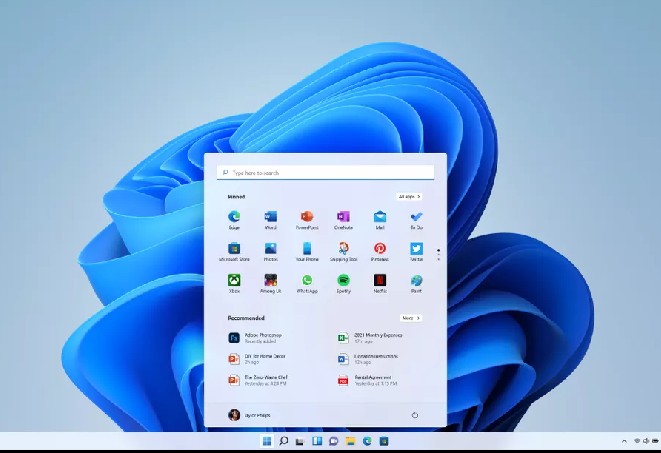Open the network icon in system tray

point(637,441)
